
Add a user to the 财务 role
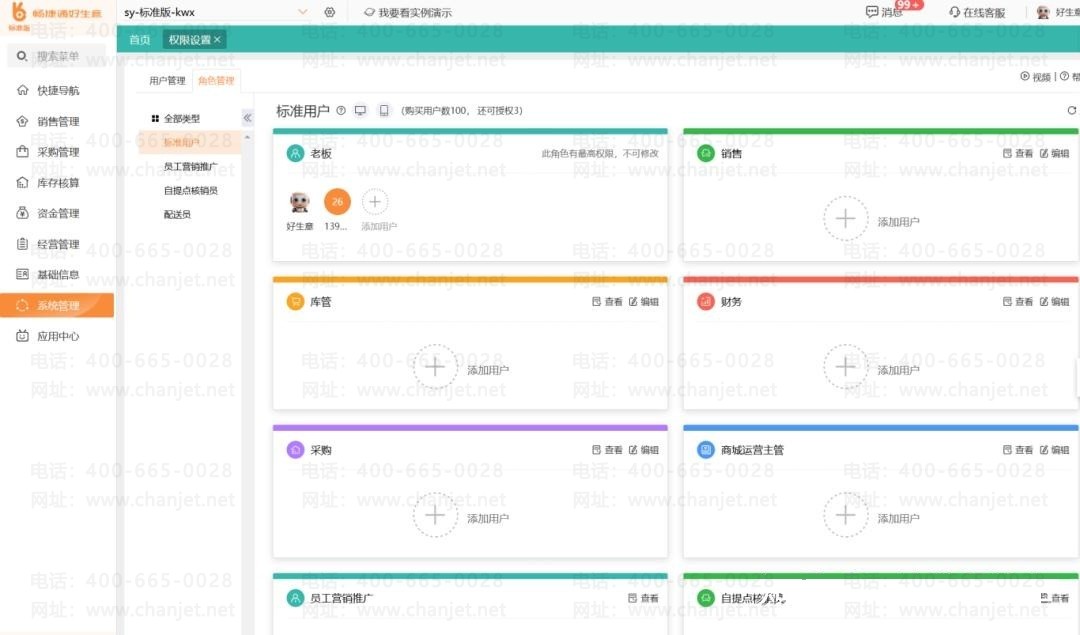click(846, 367)
